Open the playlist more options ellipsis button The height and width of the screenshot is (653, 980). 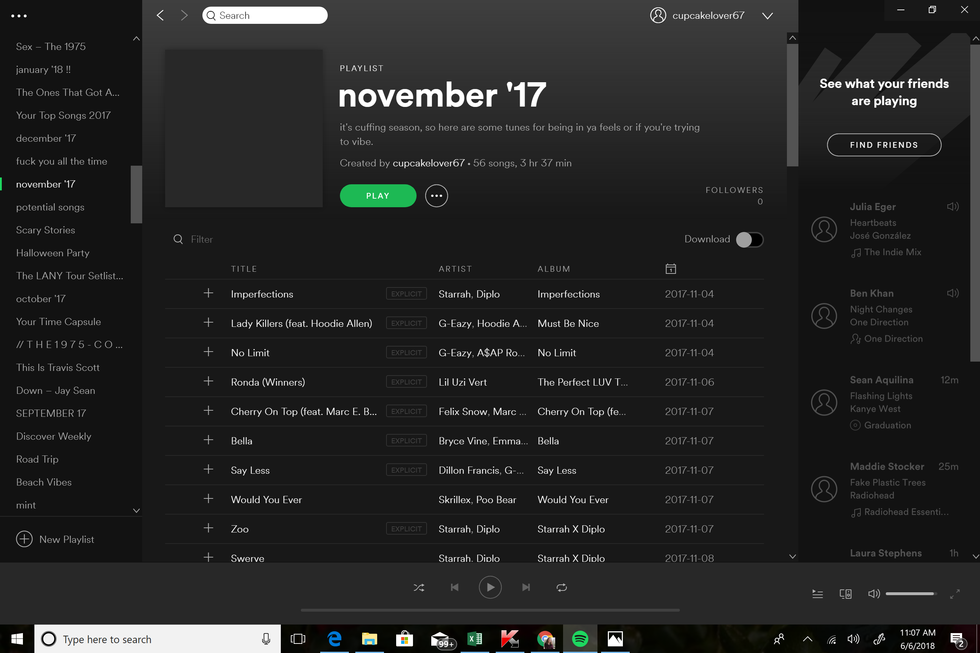(x=436, y=196)
